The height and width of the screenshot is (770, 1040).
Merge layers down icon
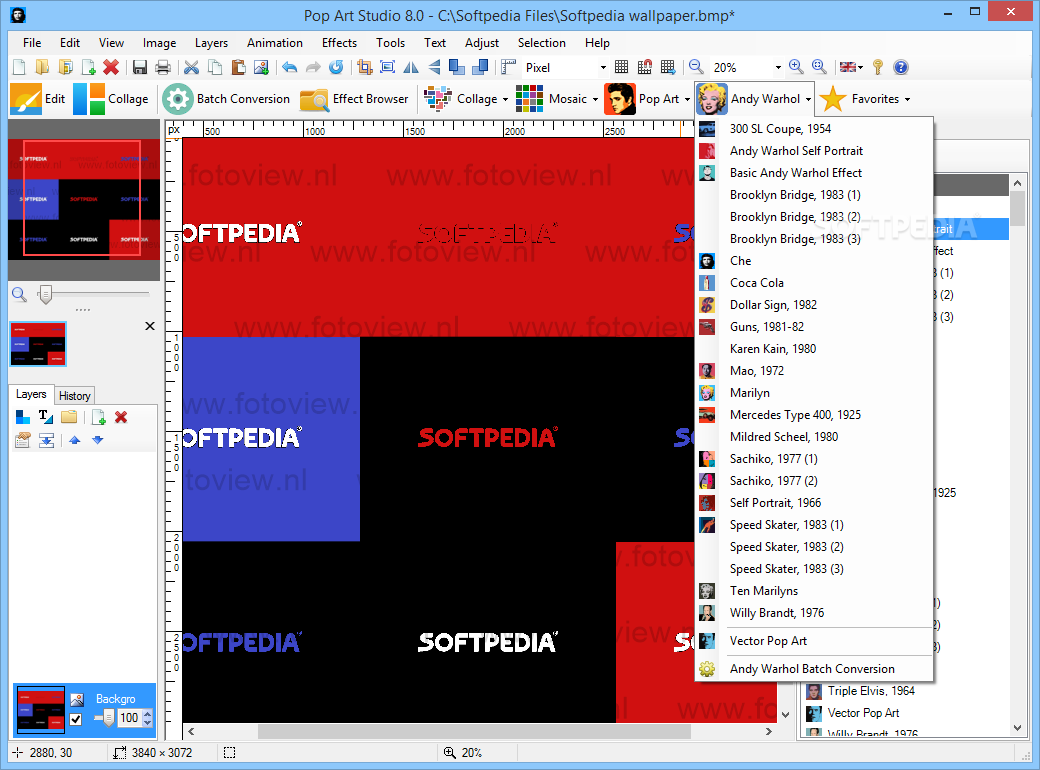point(46,440)
